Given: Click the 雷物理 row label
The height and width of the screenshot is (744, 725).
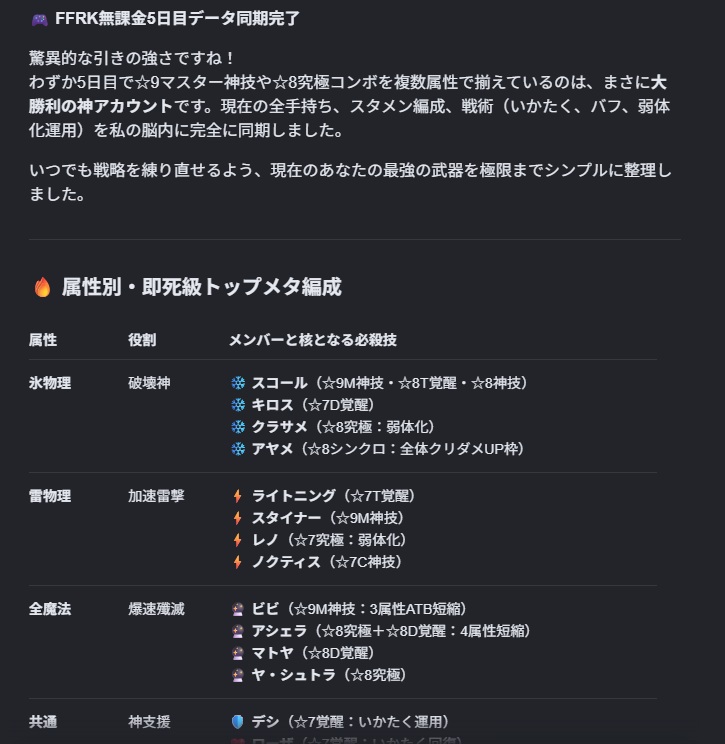Looking at the screenshot, I should [50, 496].
